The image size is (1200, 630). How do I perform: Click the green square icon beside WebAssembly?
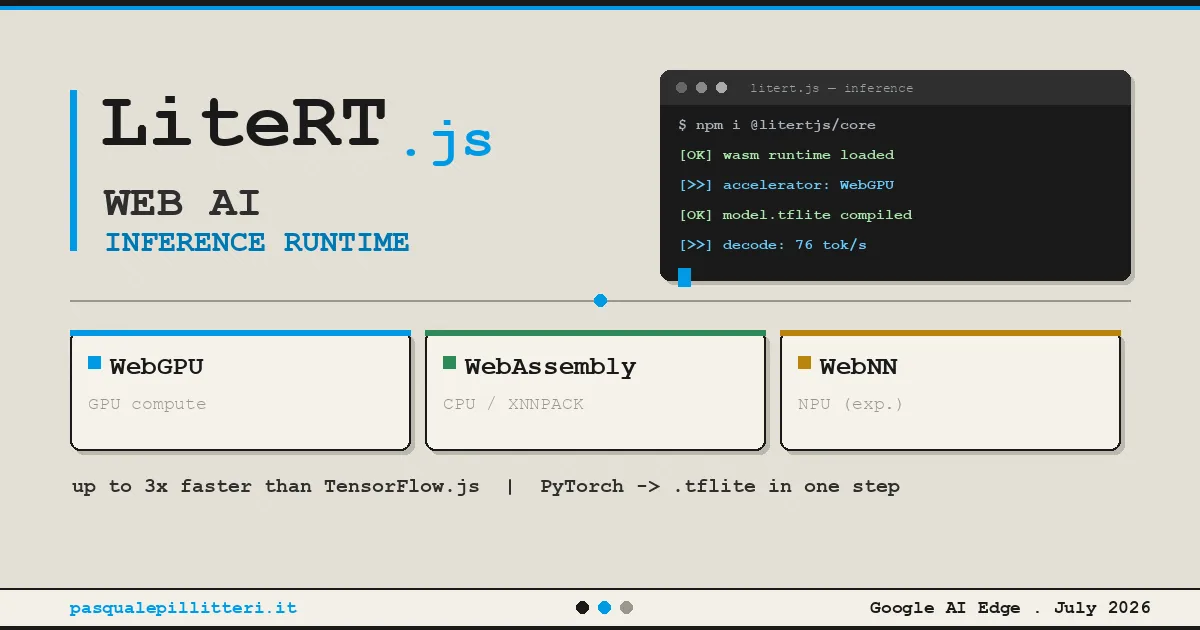450,363
